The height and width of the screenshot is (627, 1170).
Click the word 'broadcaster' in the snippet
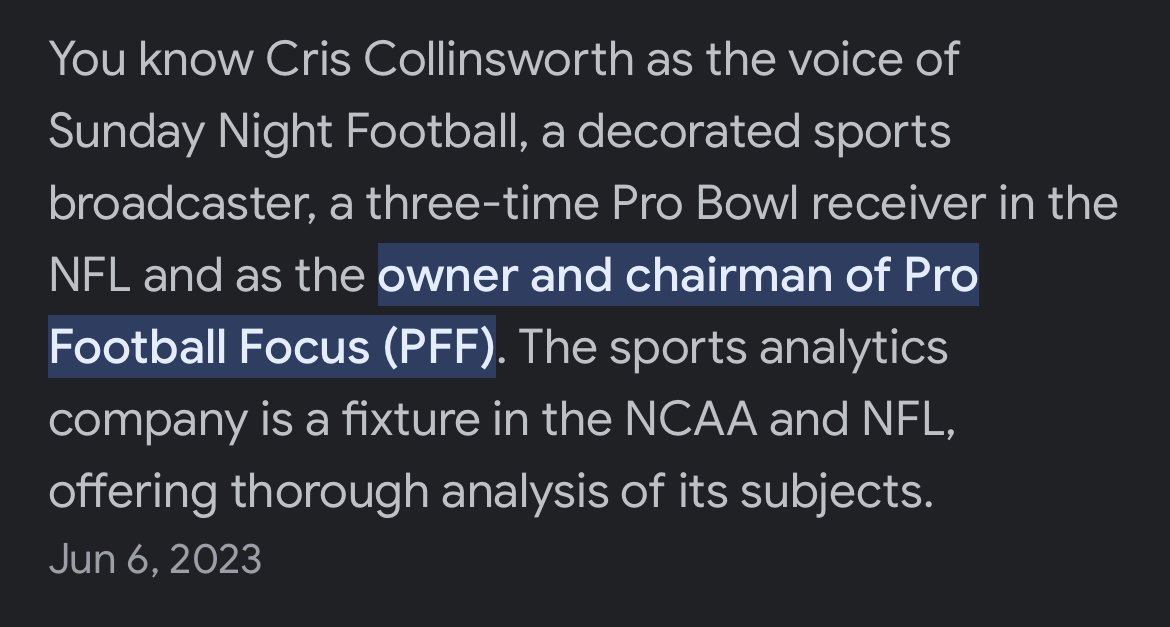click(x=178, y=204)
